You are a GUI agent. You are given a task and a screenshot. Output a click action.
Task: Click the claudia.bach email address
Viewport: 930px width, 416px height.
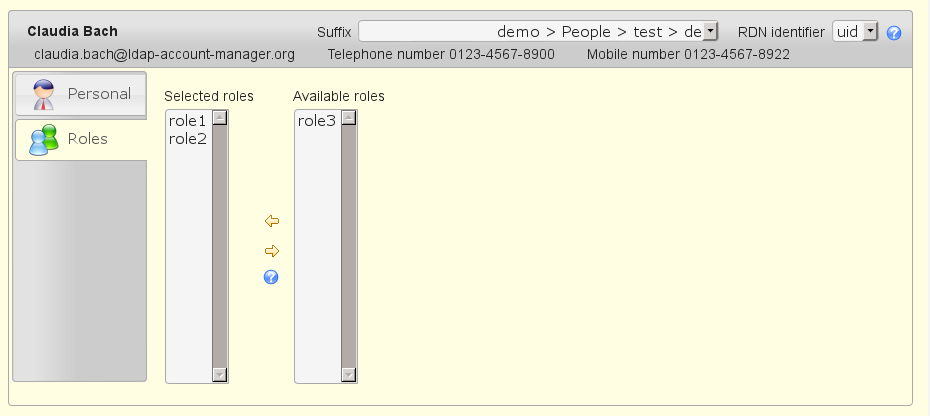165,54
